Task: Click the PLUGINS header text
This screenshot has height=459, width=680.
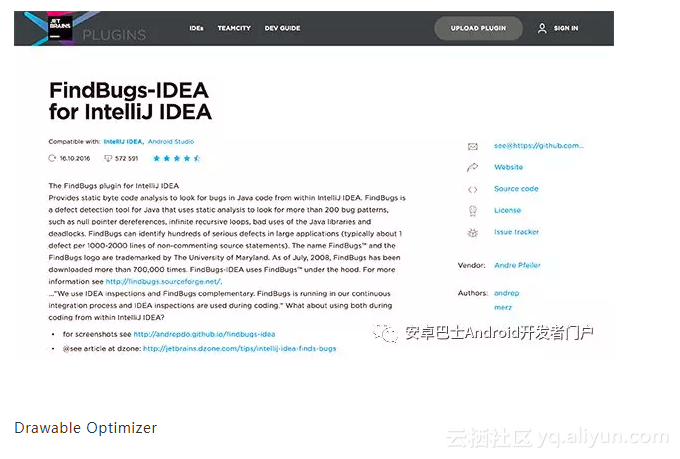Action: coord(114,35)
